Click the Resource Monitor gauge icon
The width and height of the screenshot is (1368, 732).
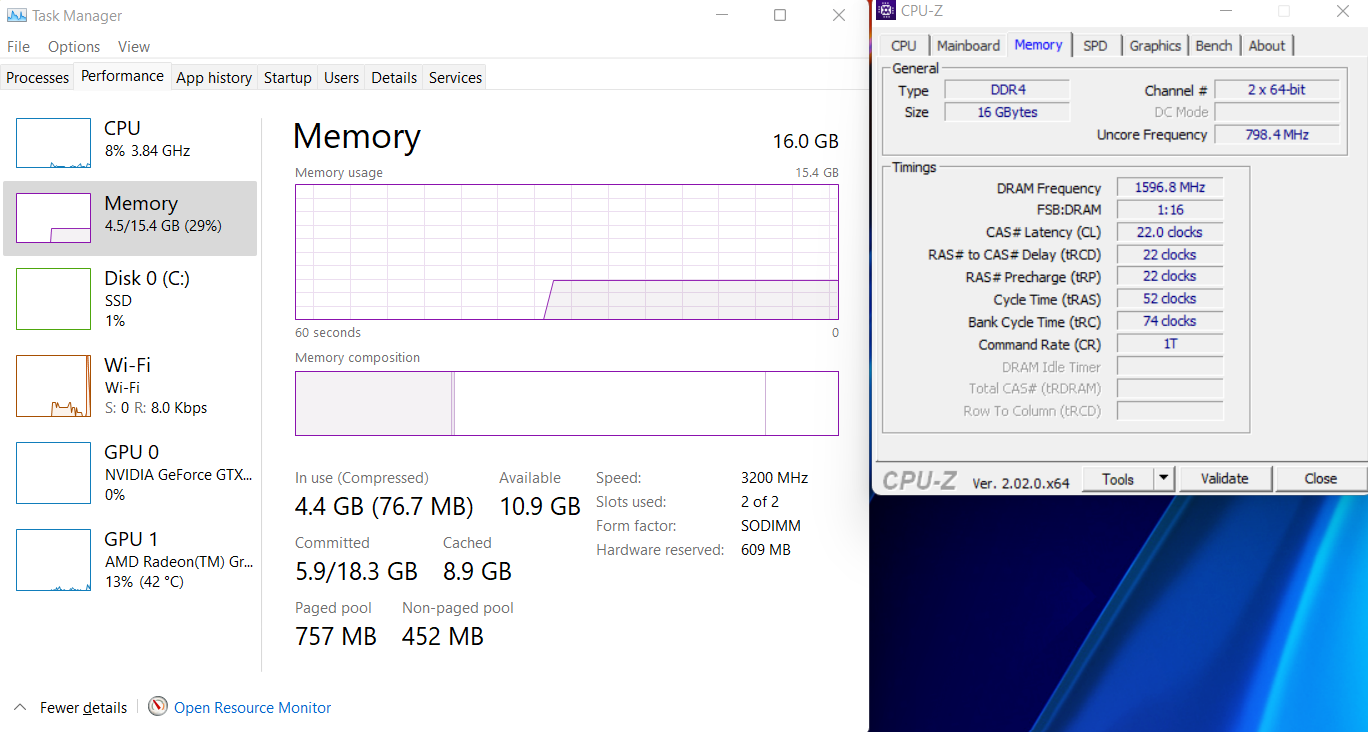tap(158, 707)
